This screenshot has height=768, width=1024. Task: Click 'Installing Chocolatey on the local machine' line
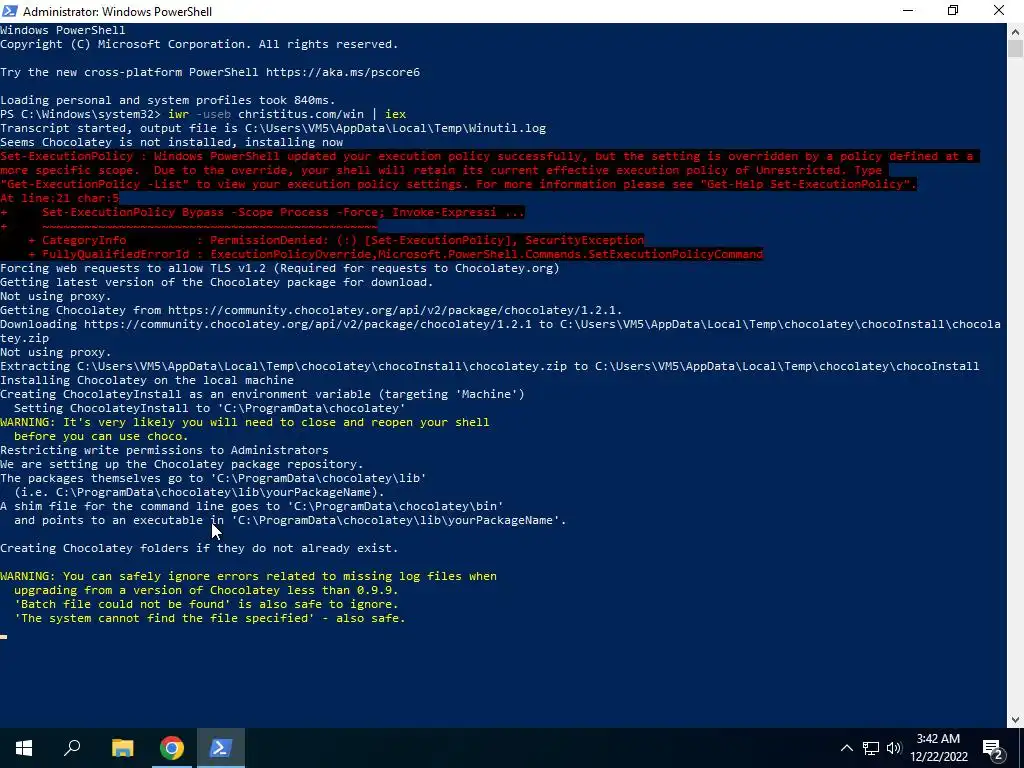pyautogui.click(x=147, y=380)
